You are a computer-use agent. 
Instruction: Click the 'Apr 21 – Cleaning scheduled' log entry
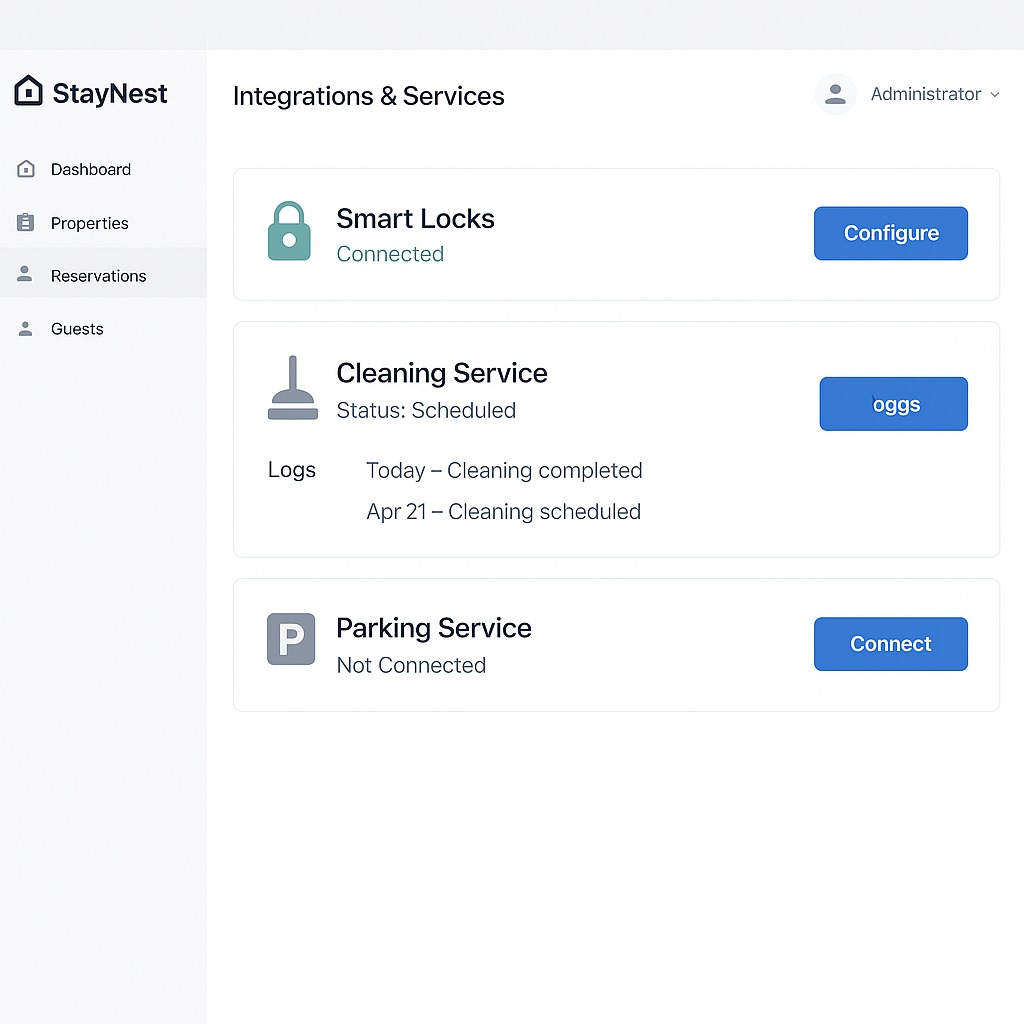click(503, 512)
